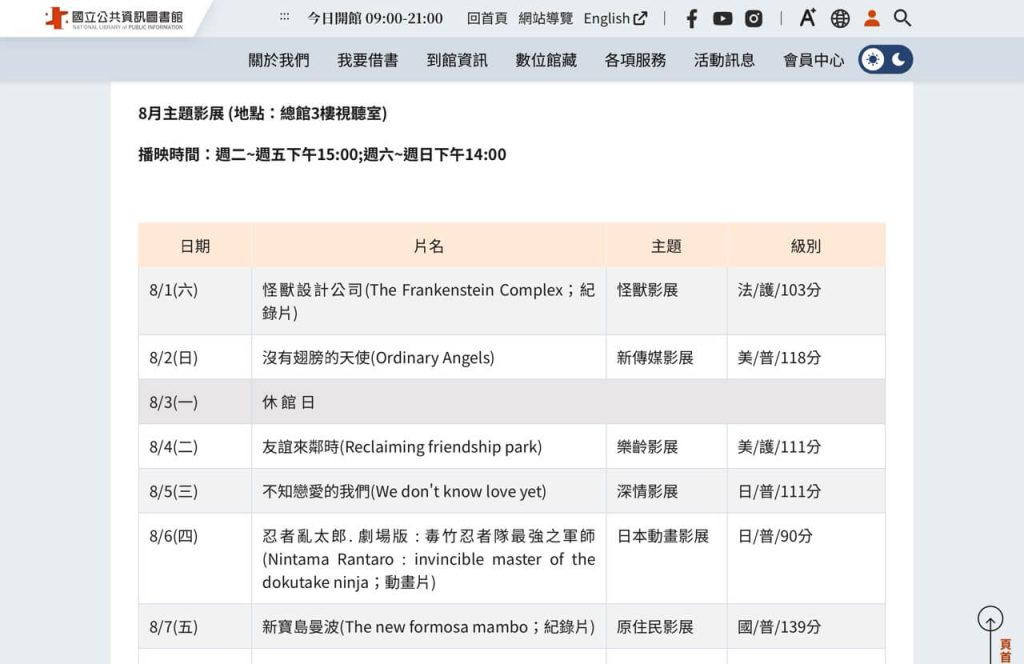The image size is (1024, 664).
Task: Select the 8/7(五) date cell
Action: point(195,626)
